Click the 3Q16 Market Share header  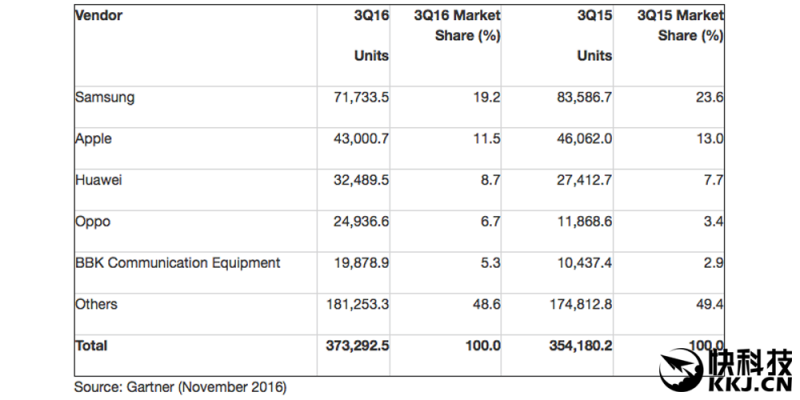tap(456, 26)
